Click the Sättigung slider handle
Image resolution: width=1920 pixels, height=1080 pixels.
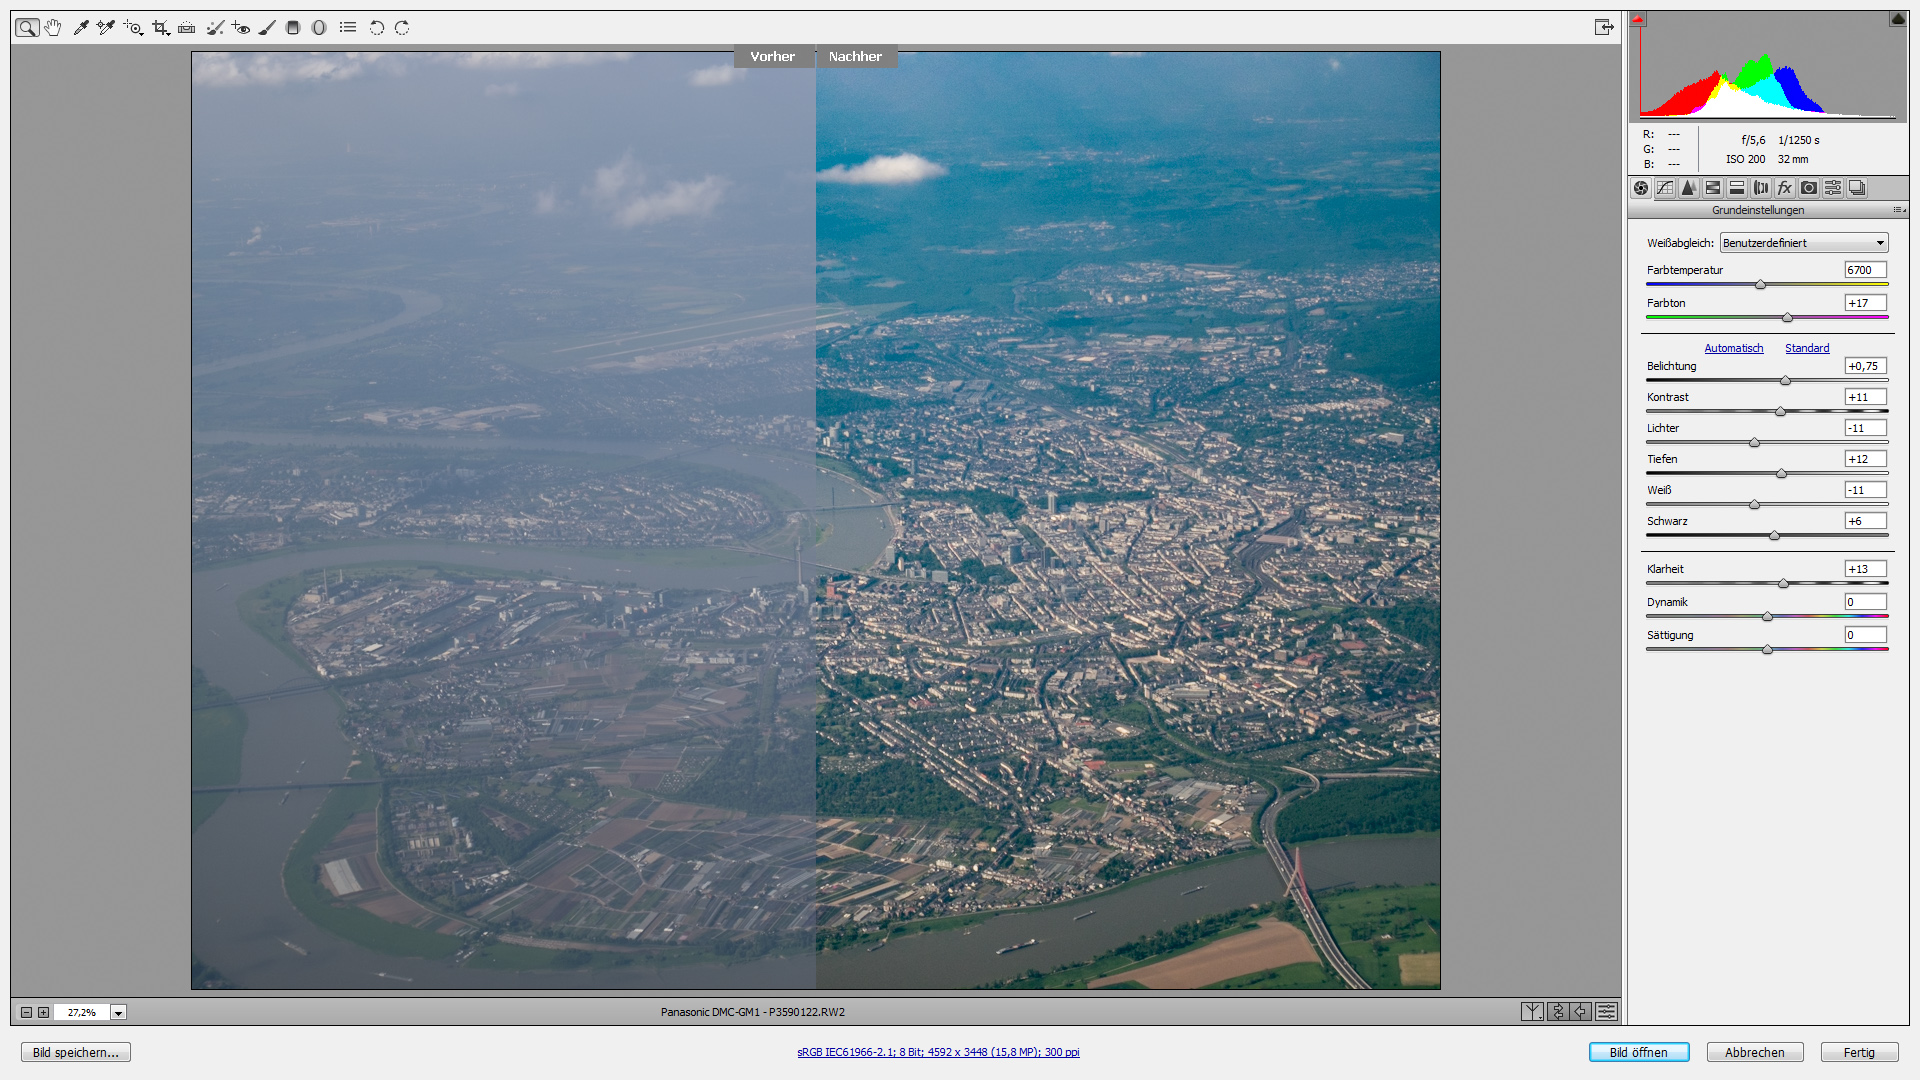[1767, 650]
